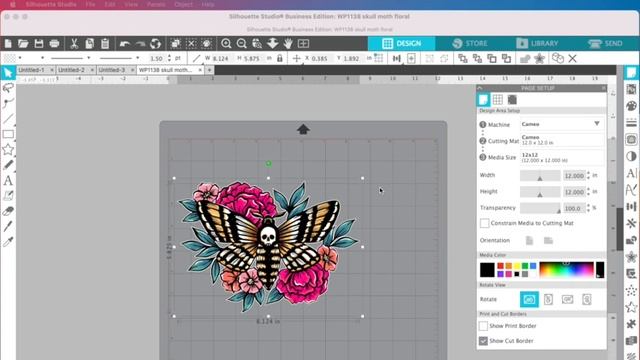Open the LIBRARY tab
This screenshot has height=360, width=640.
(537, 43)
